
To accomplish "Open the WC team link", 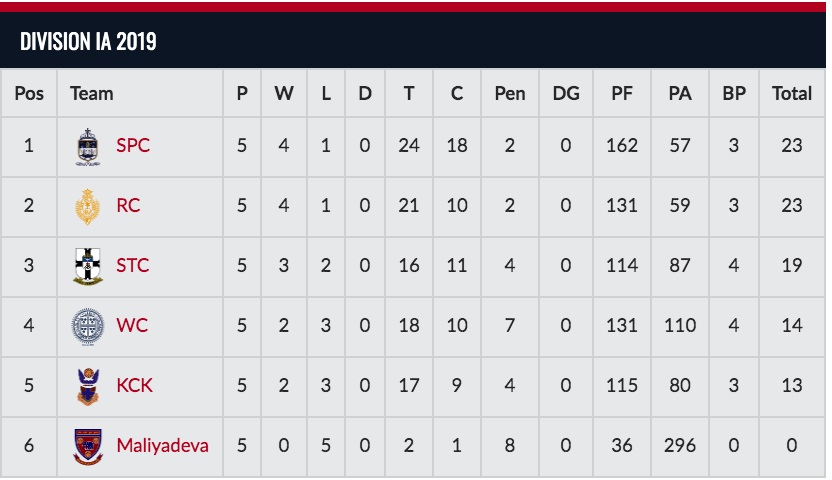I will (x=132, y=325).
